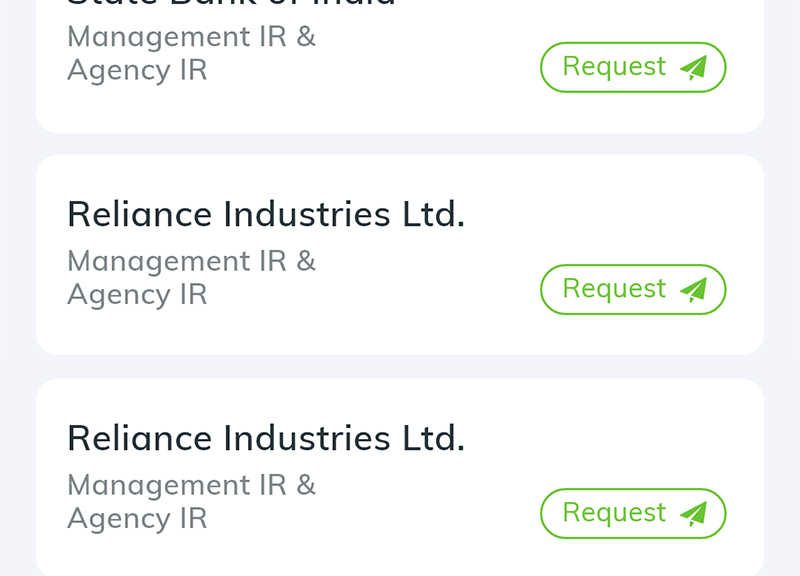Click the Request text in the middle Reliance card

614,289
